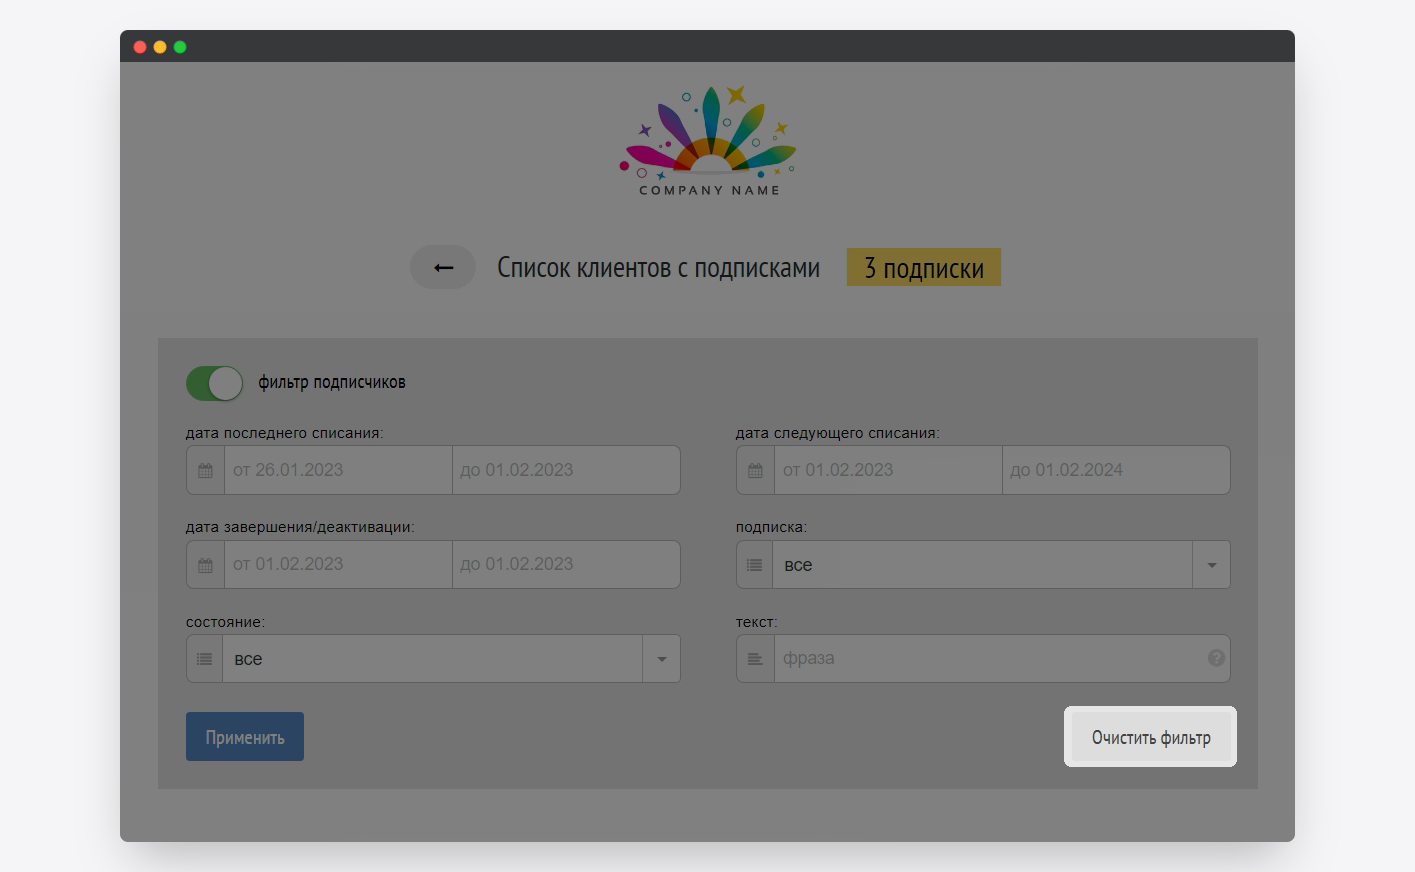Click the Company Name logo
The height and width of the screenshot is (872, 1415).
(708, 142)
